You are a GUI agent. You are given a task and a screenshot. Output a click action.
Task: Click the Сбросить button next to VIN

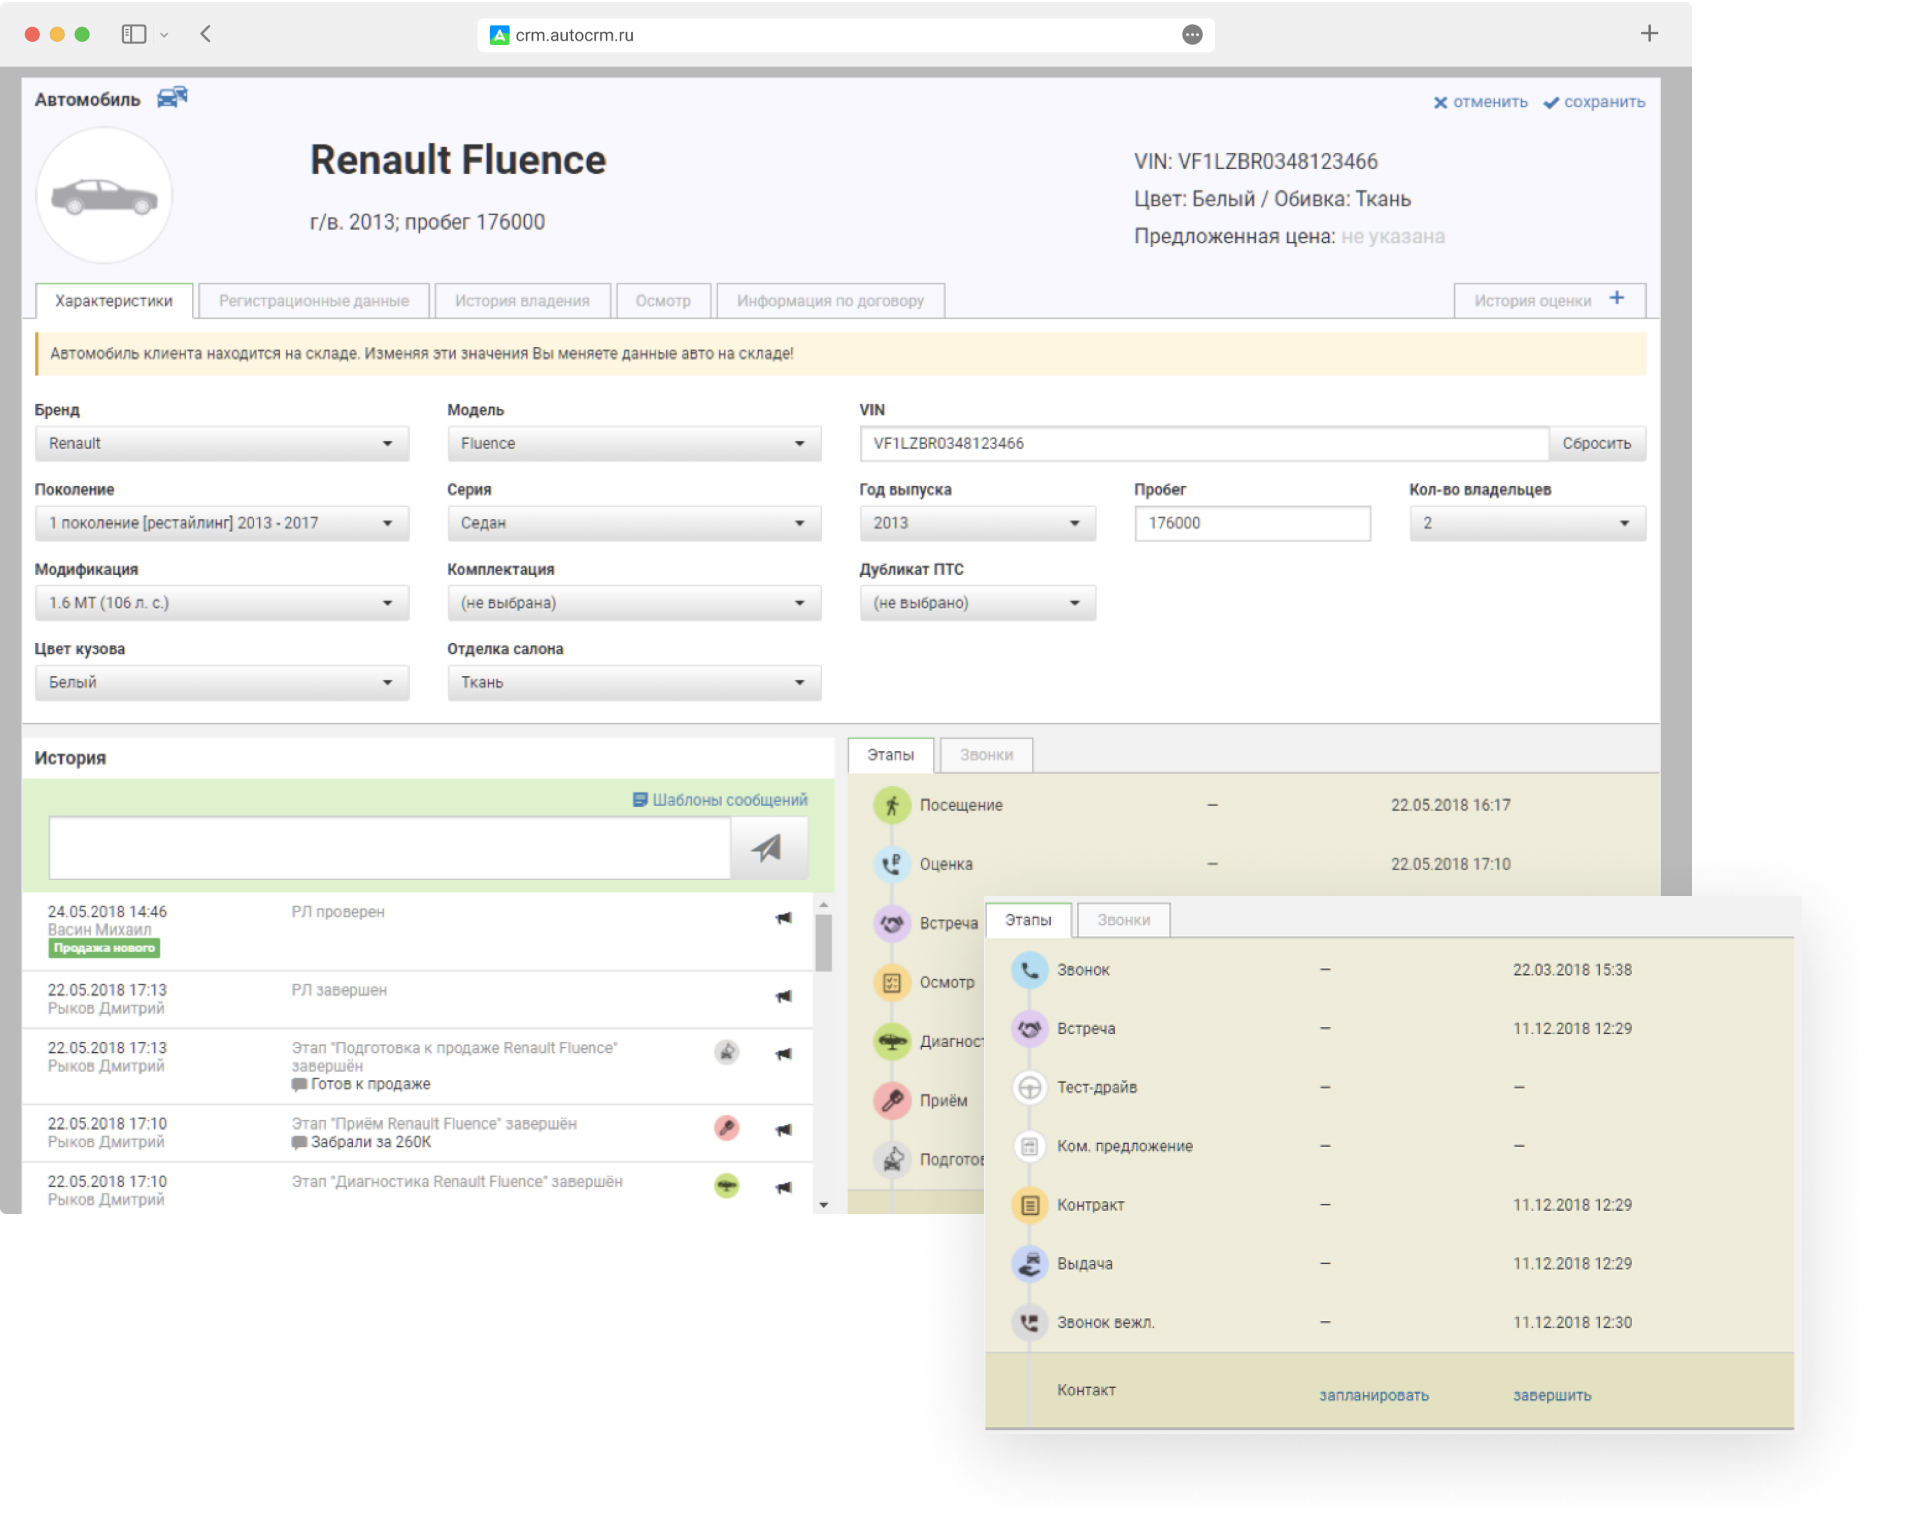(x=1599, y=444)
